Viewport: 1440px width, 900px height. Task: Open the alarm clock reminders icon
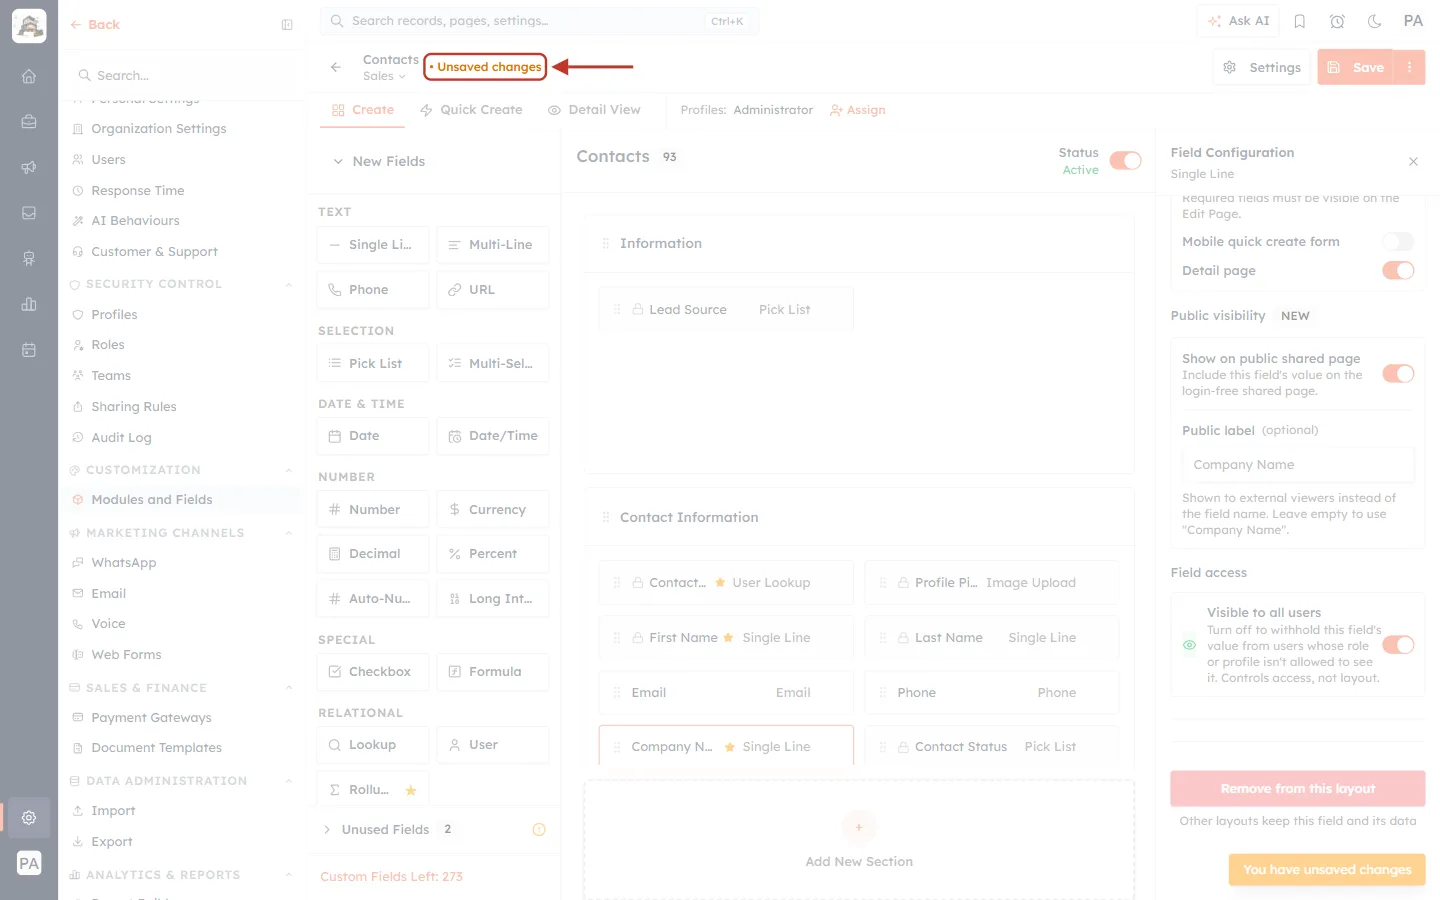[x=1337, y=21]
